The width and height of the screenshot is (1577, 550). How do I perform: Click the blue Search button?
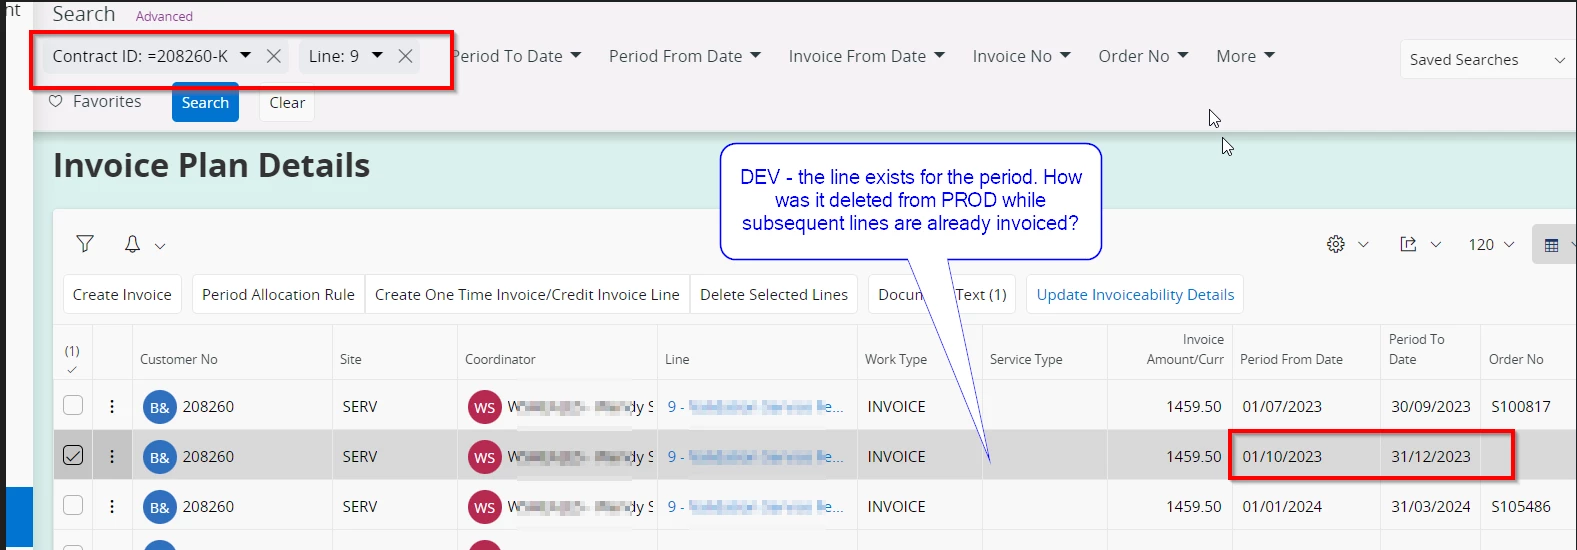pyautogui.click(x=205, y=102)
